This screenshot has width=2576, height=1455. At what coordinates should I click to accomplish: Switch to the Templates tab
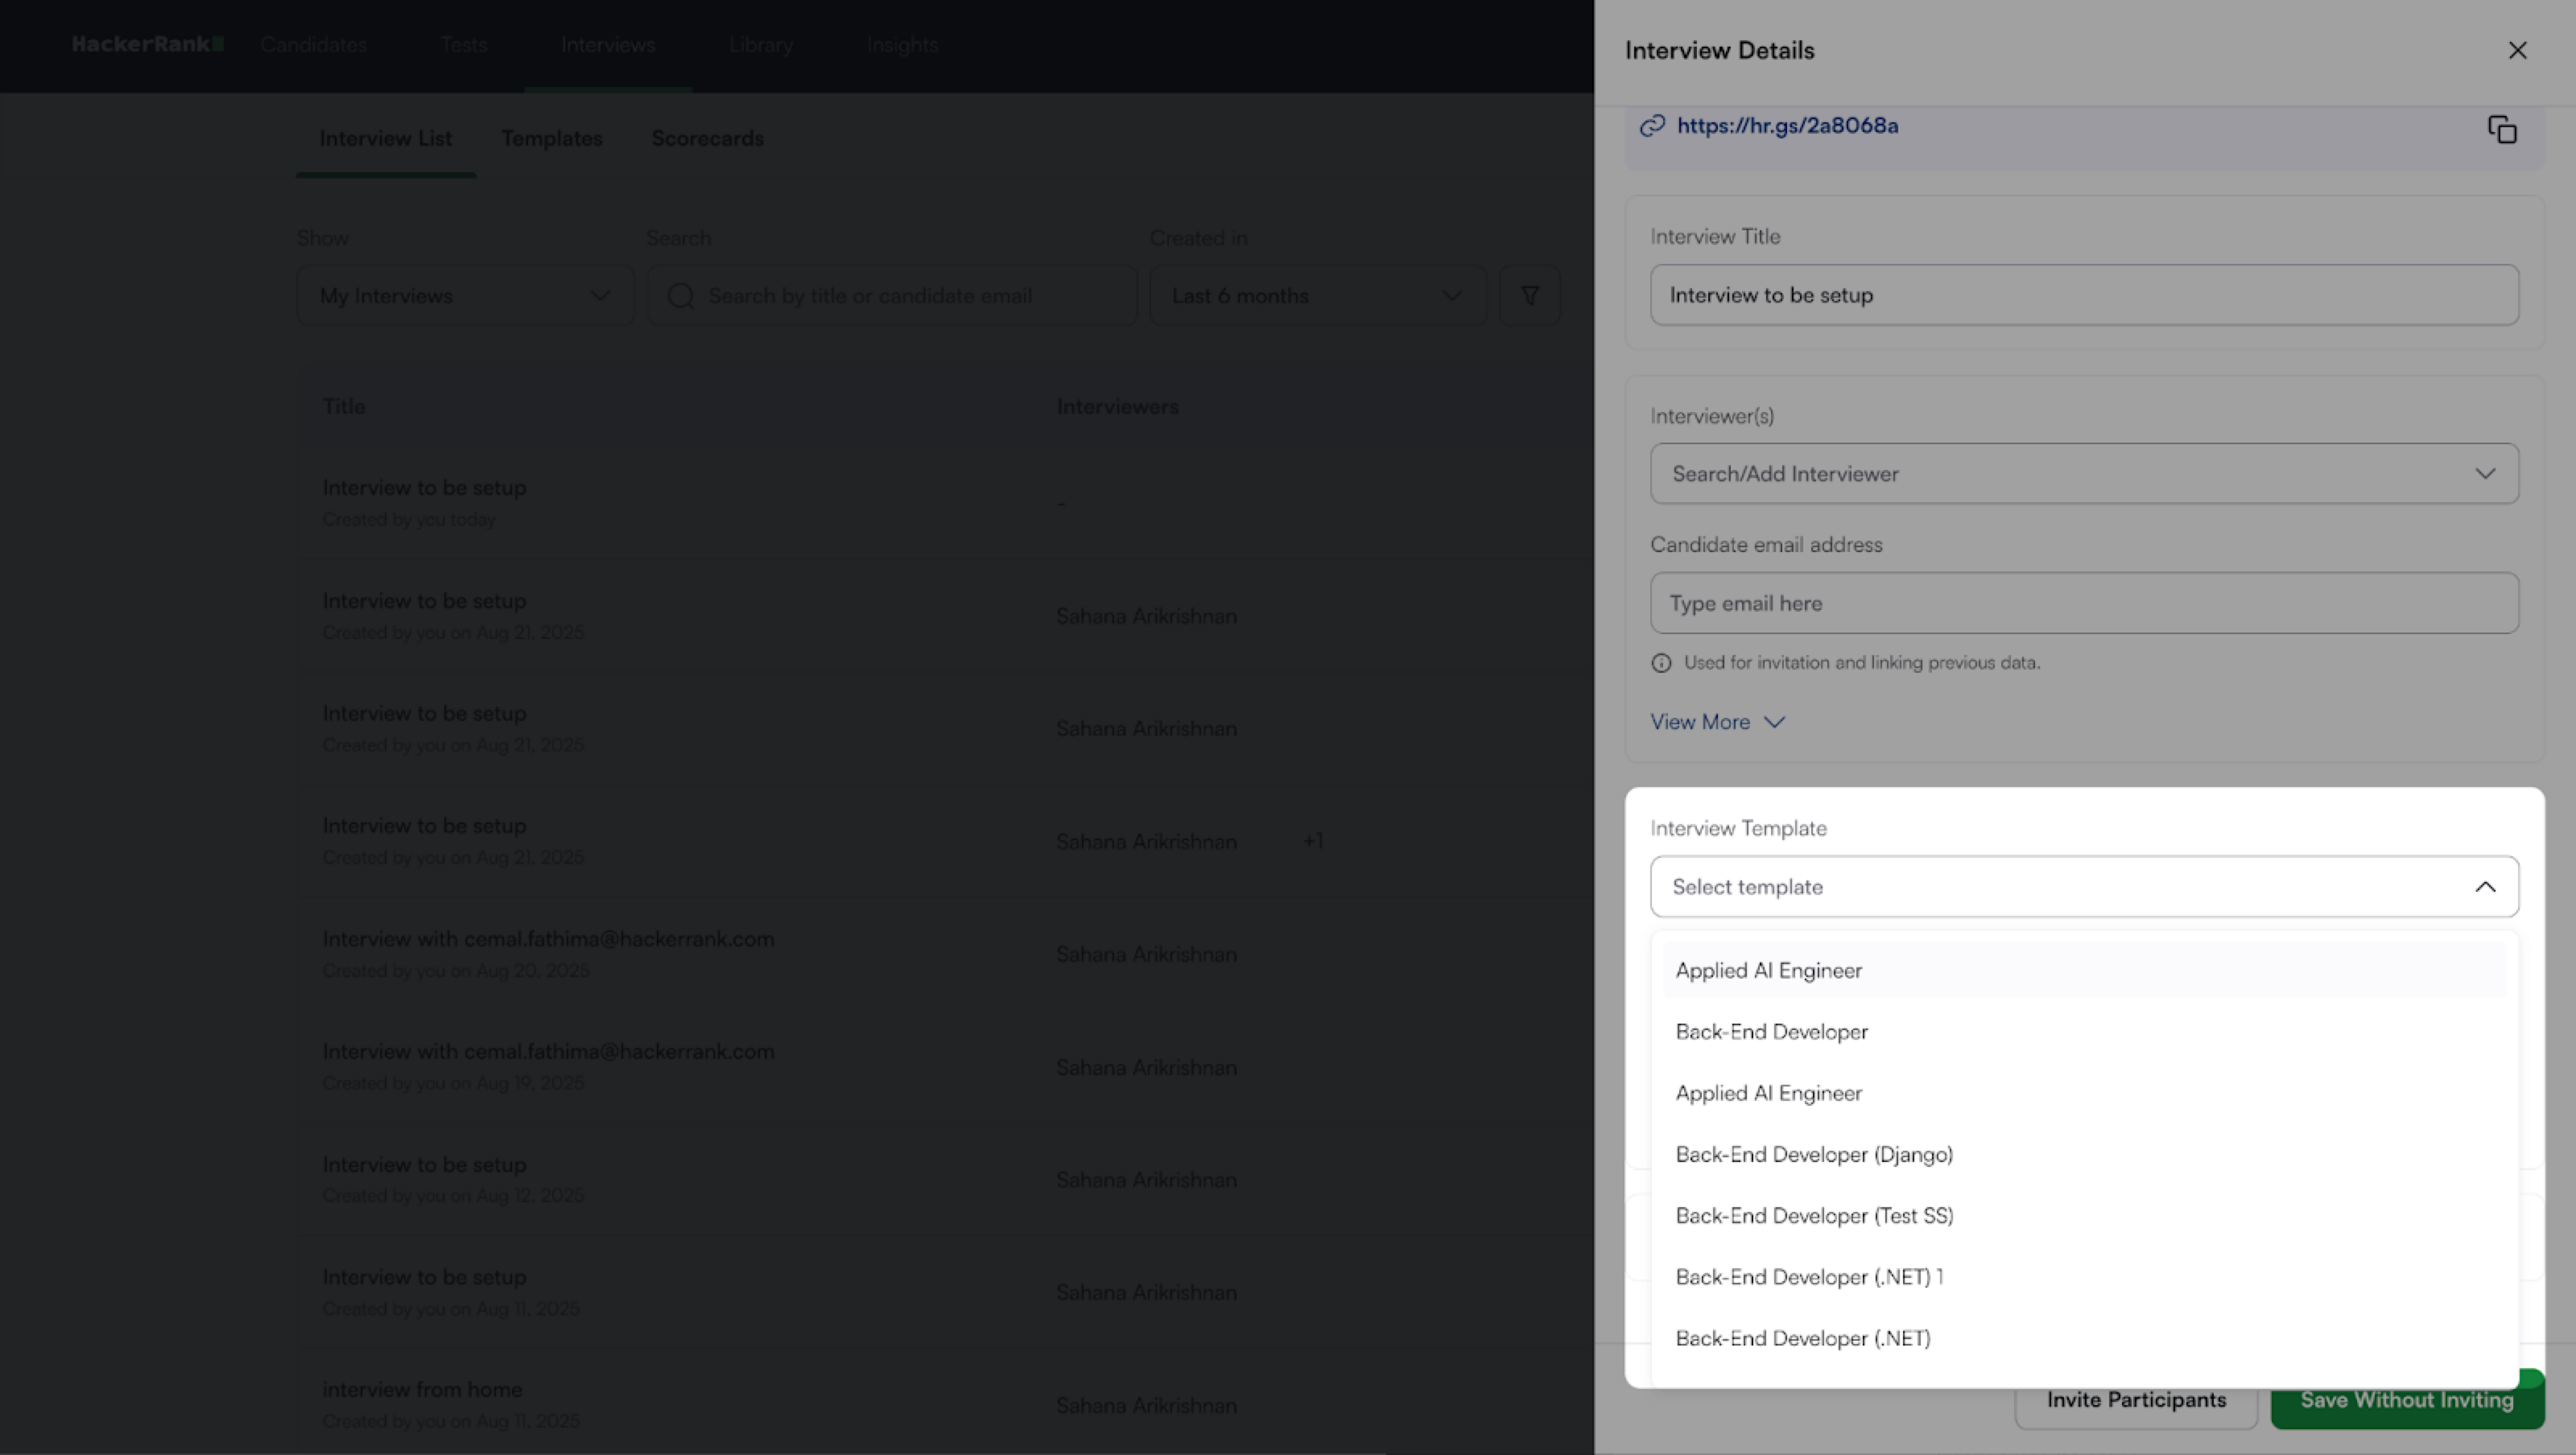click(x=552, y=139)
